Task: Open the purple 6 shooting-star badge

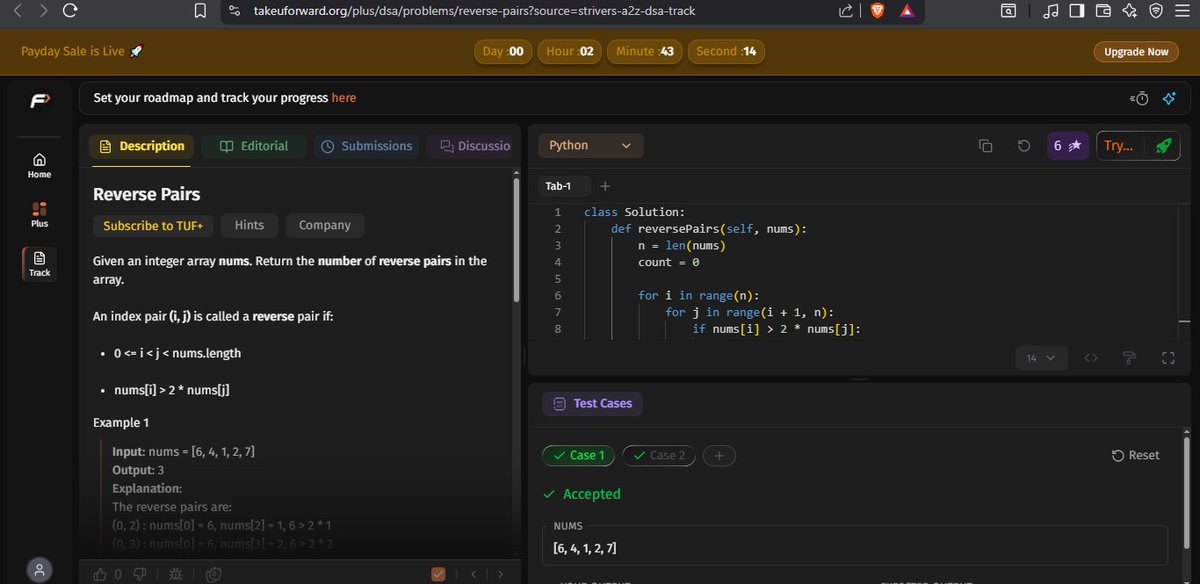Action: click(1068, 146)
